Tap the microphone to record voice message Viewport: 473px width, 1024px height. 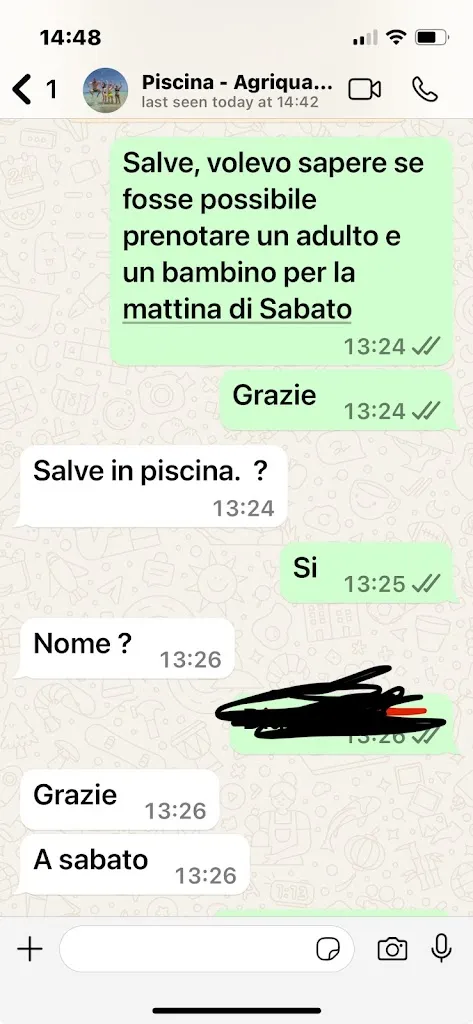(442, 948)
